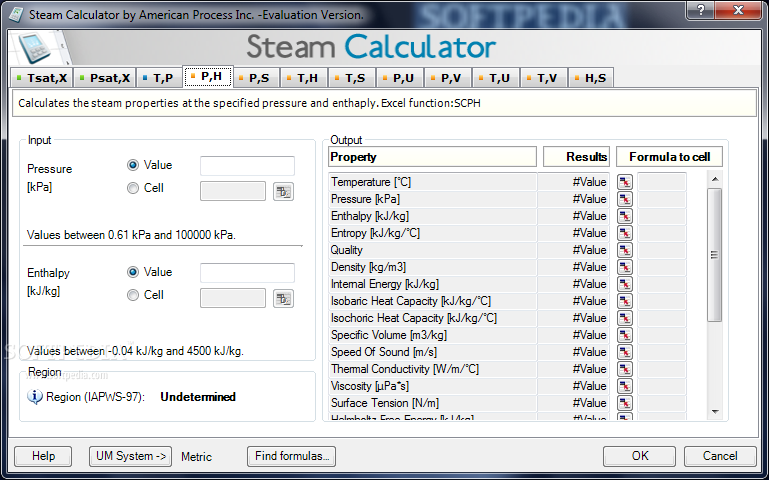This screenshot has height=480, width=769.
Task: Insert Viscosity formula to cell icon
Action: [625, 386]
